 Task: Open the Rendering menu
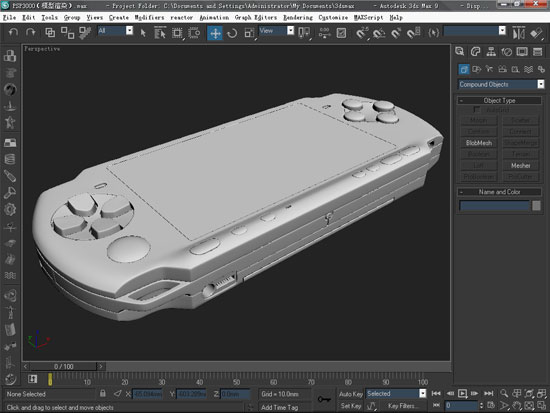coord(298,18)
